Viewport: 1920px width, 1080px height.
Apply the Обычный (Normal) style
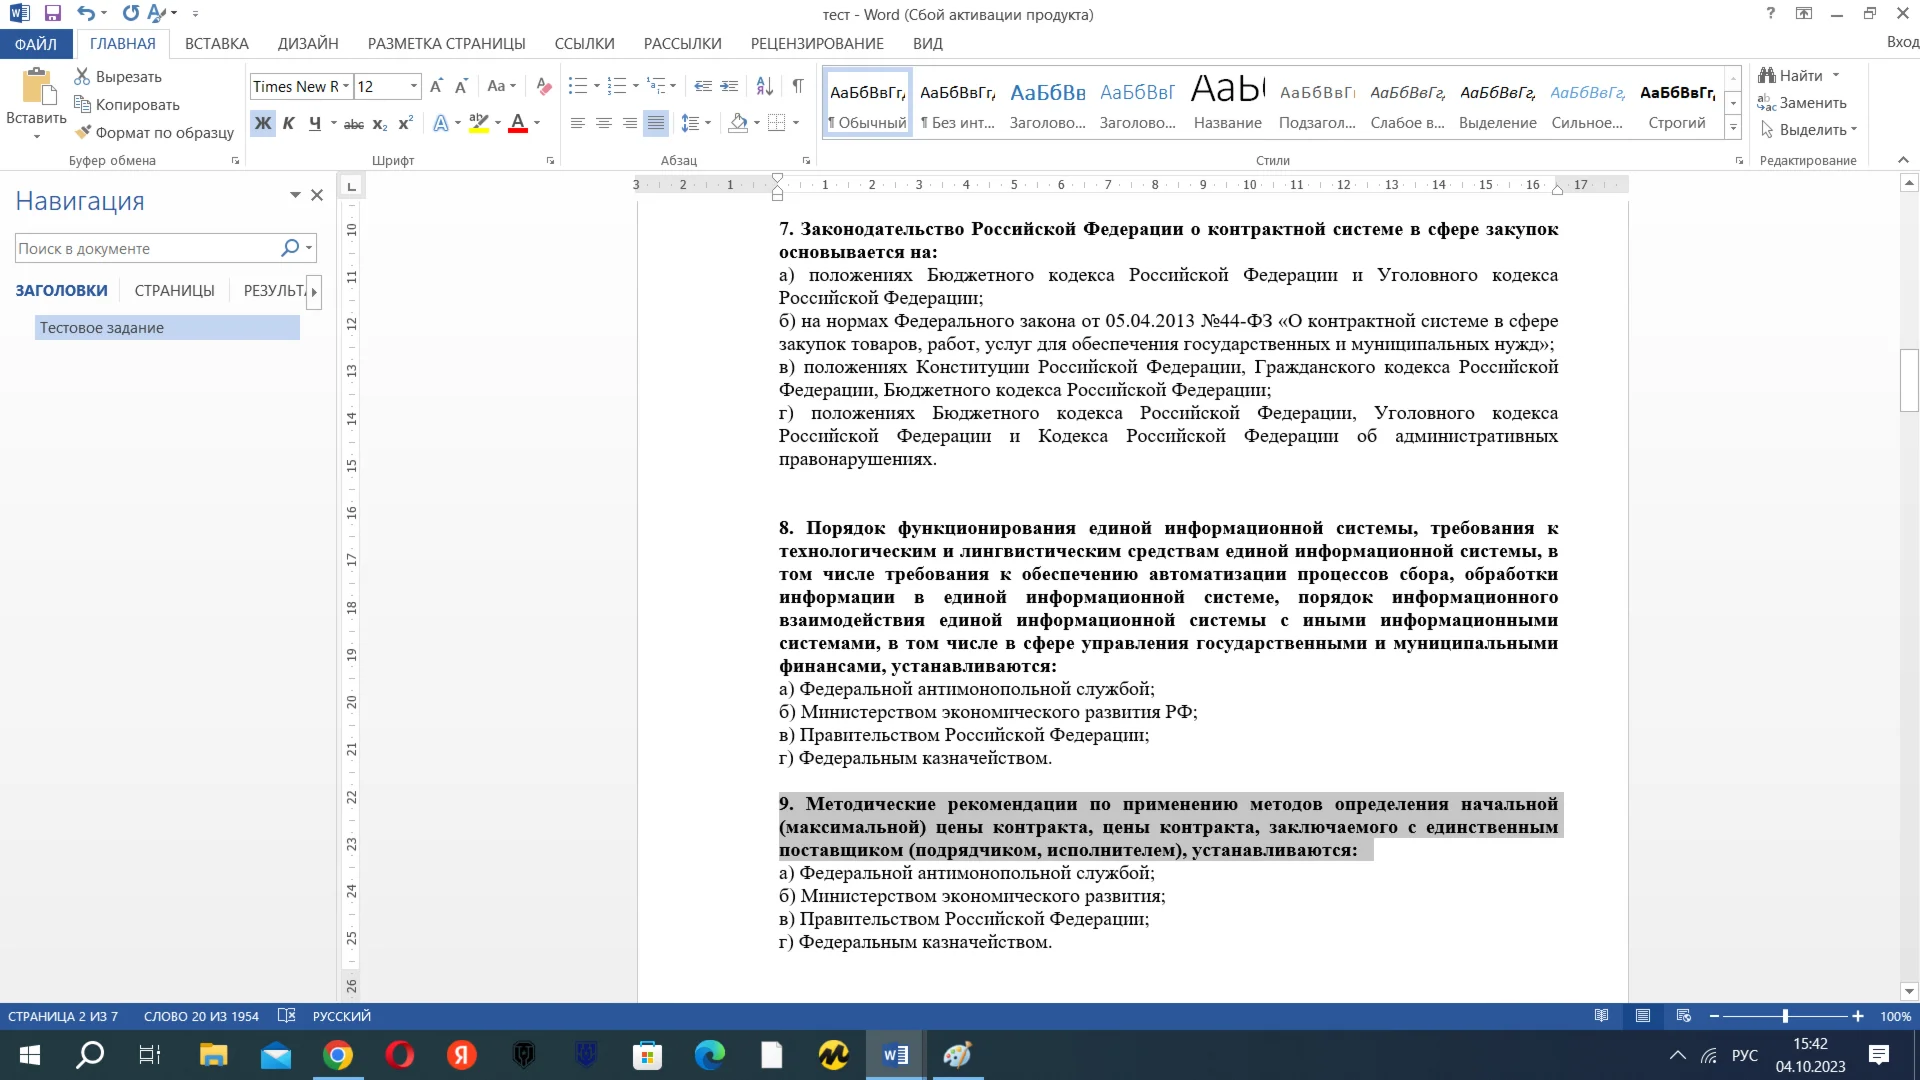point(867,102)
